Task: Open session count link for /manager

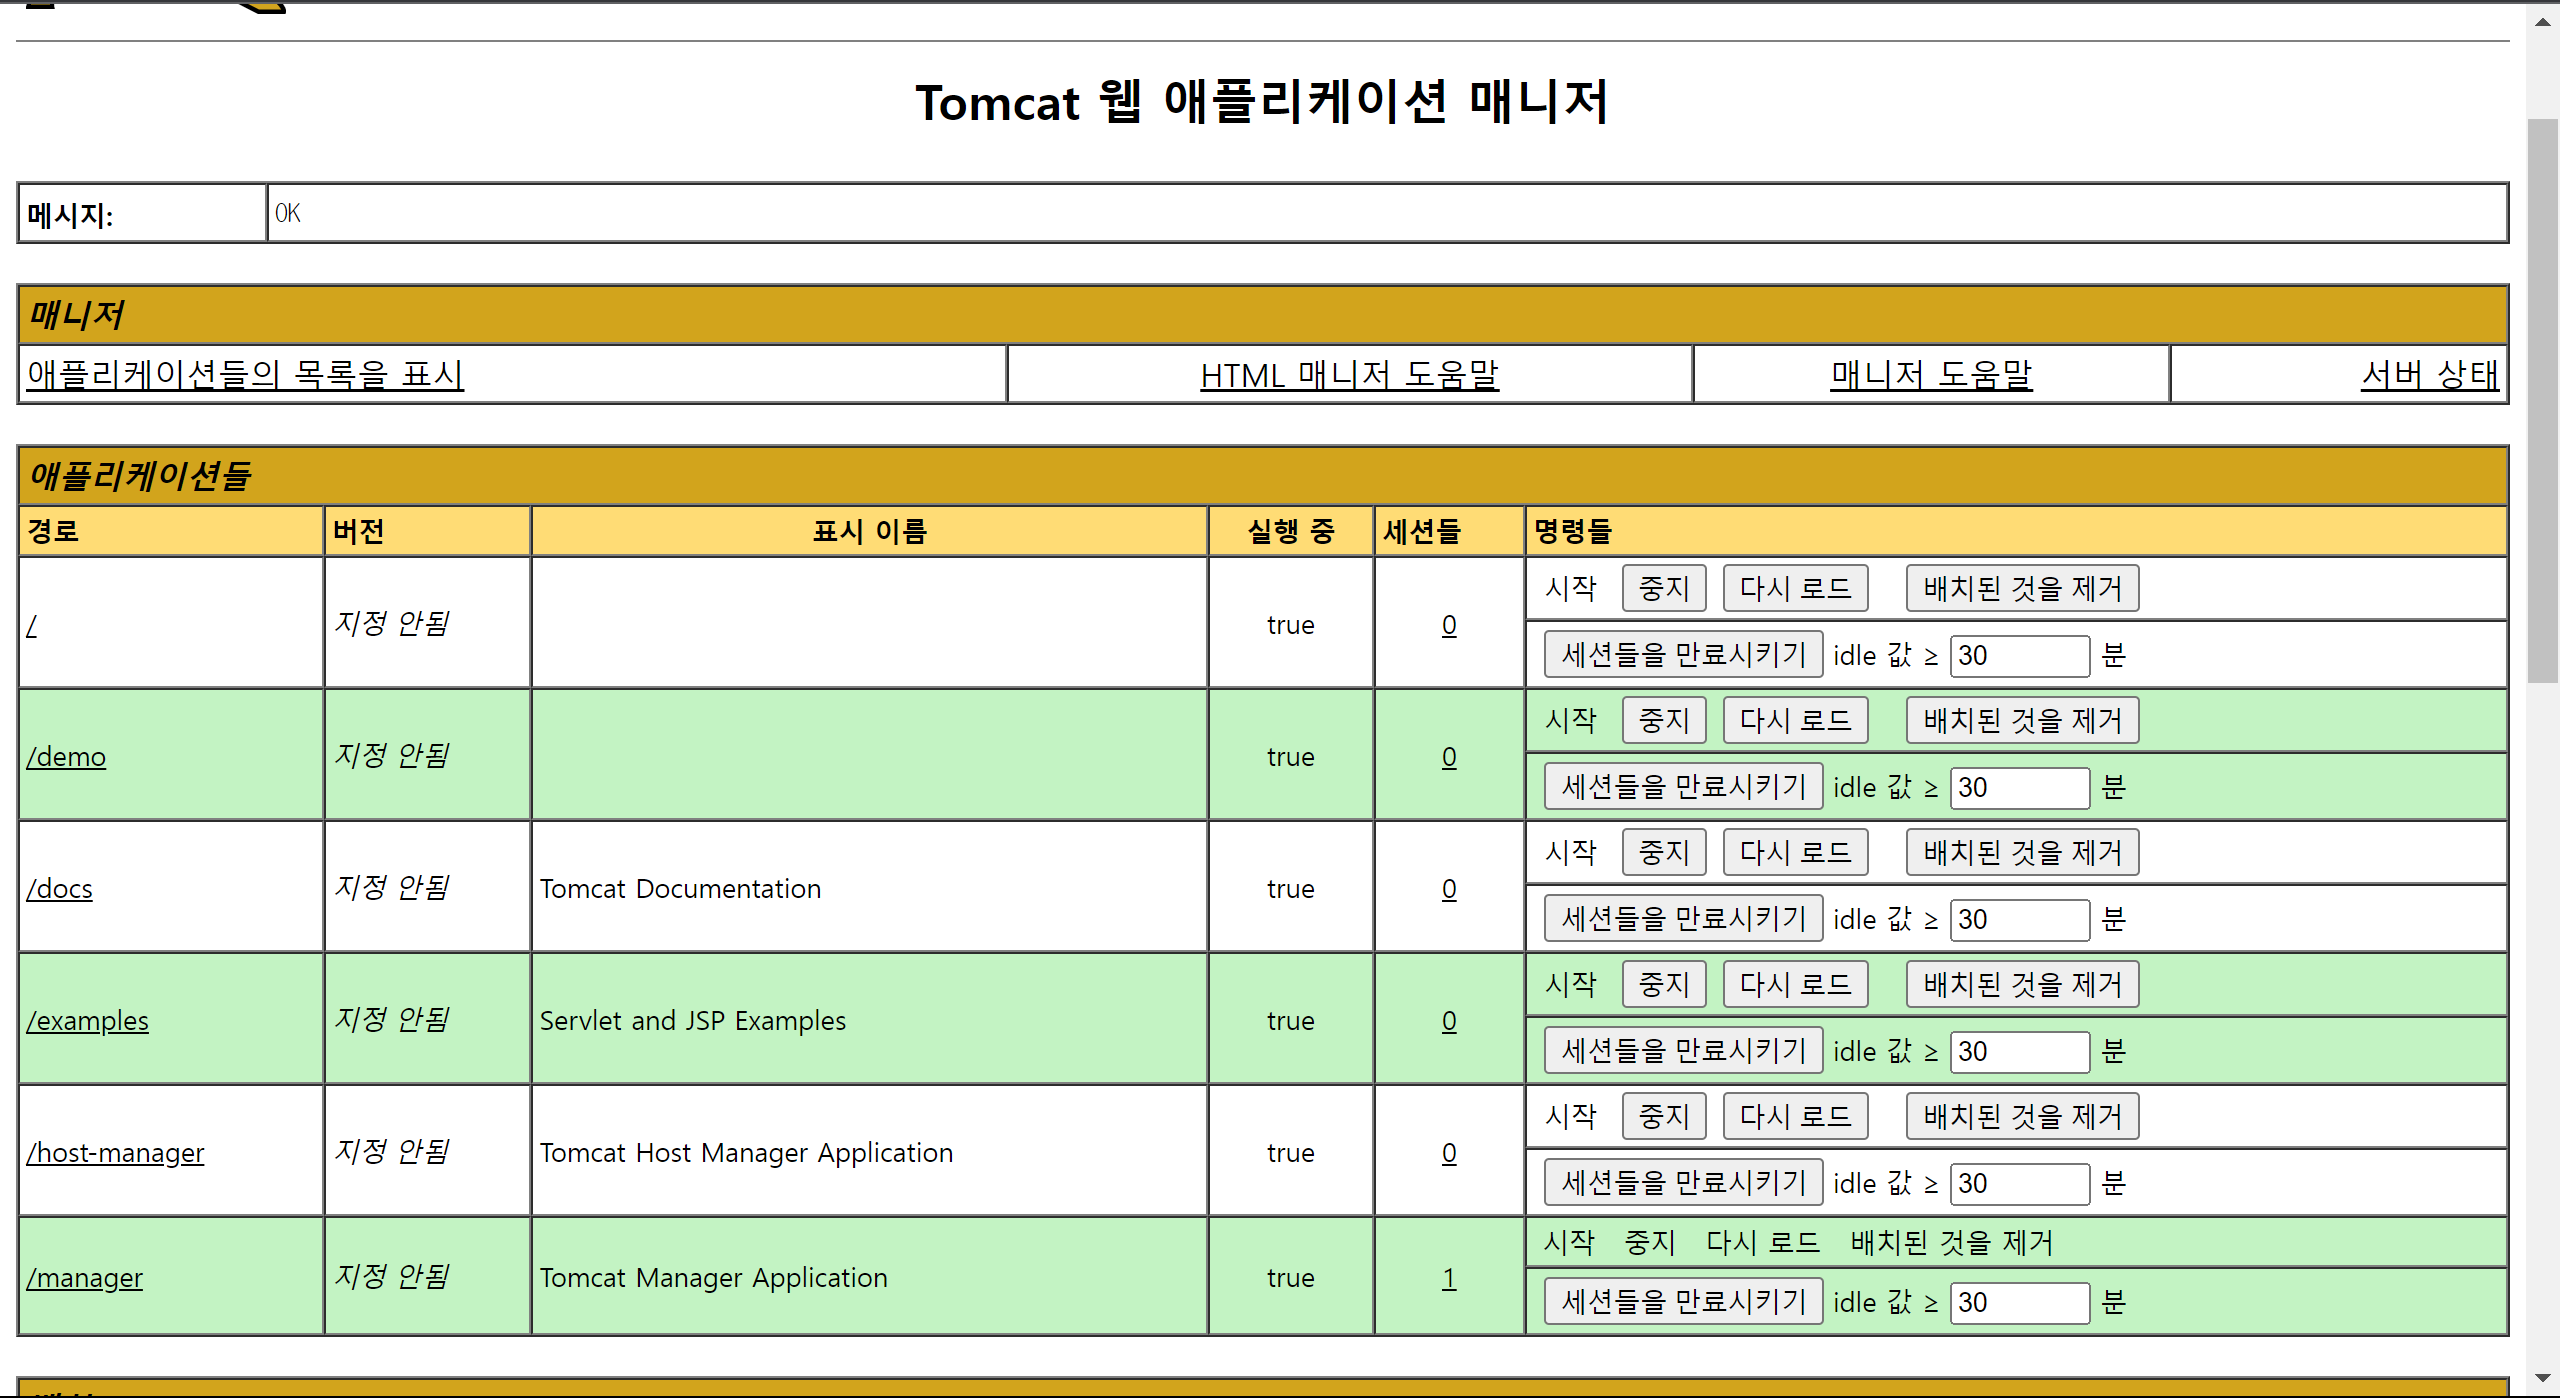Action: (x=1449, y=1278)
